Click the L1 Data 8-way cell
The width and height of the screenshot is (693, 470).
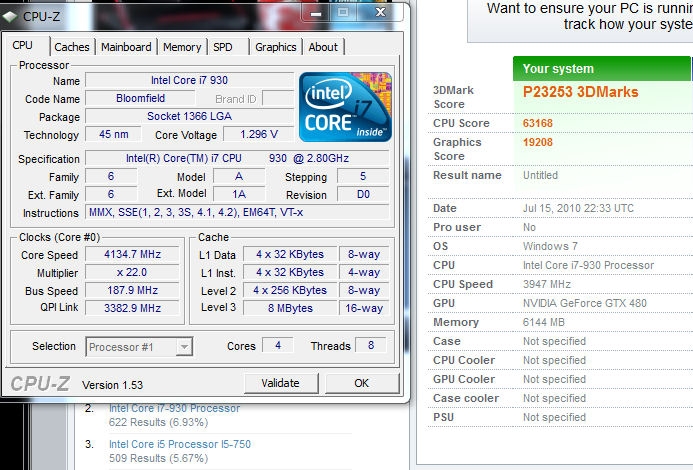pyautogui.click(x=364, y=254)
